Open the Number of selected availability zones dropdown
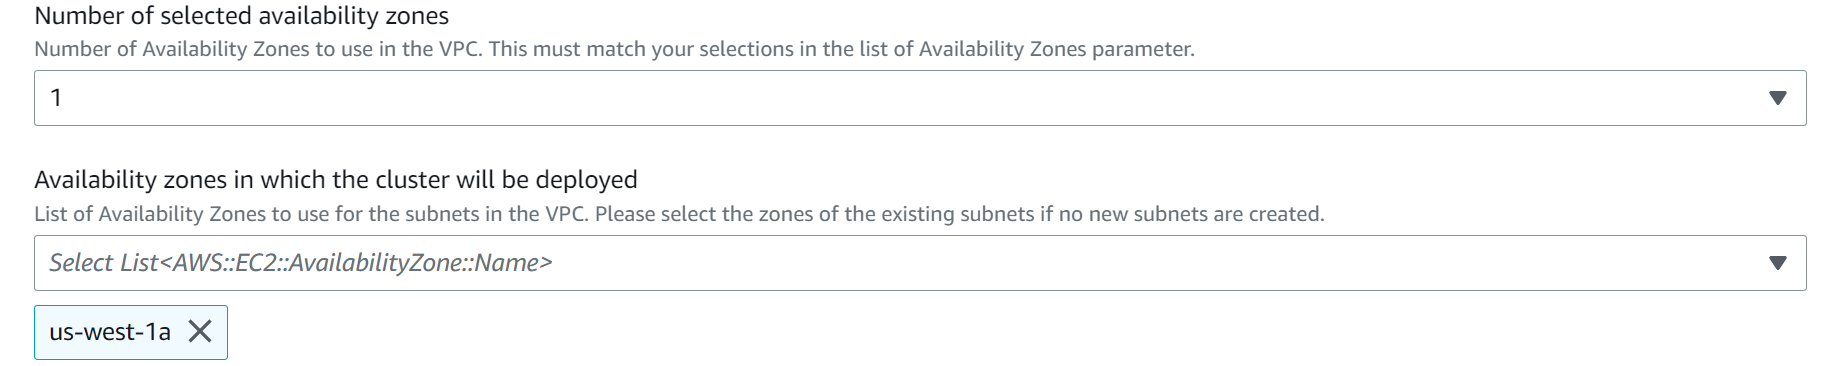The width and height of the screenshot is (1837, 366). [x=920, y=98]
